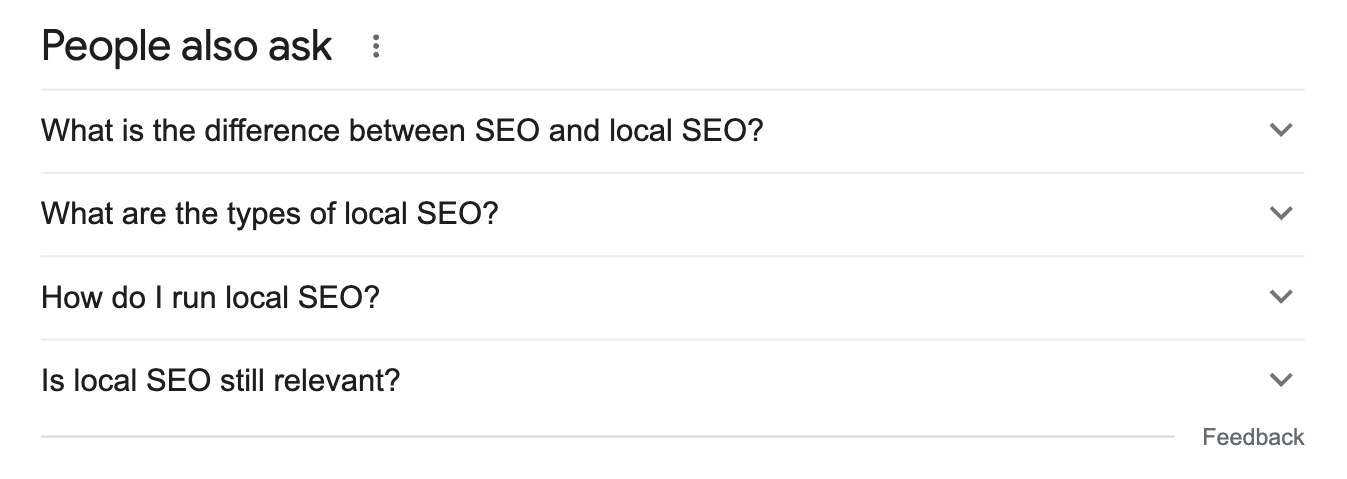Reveal whether local SEO is still relevant
Screen dimensions: 1347x479
point(220,381)
